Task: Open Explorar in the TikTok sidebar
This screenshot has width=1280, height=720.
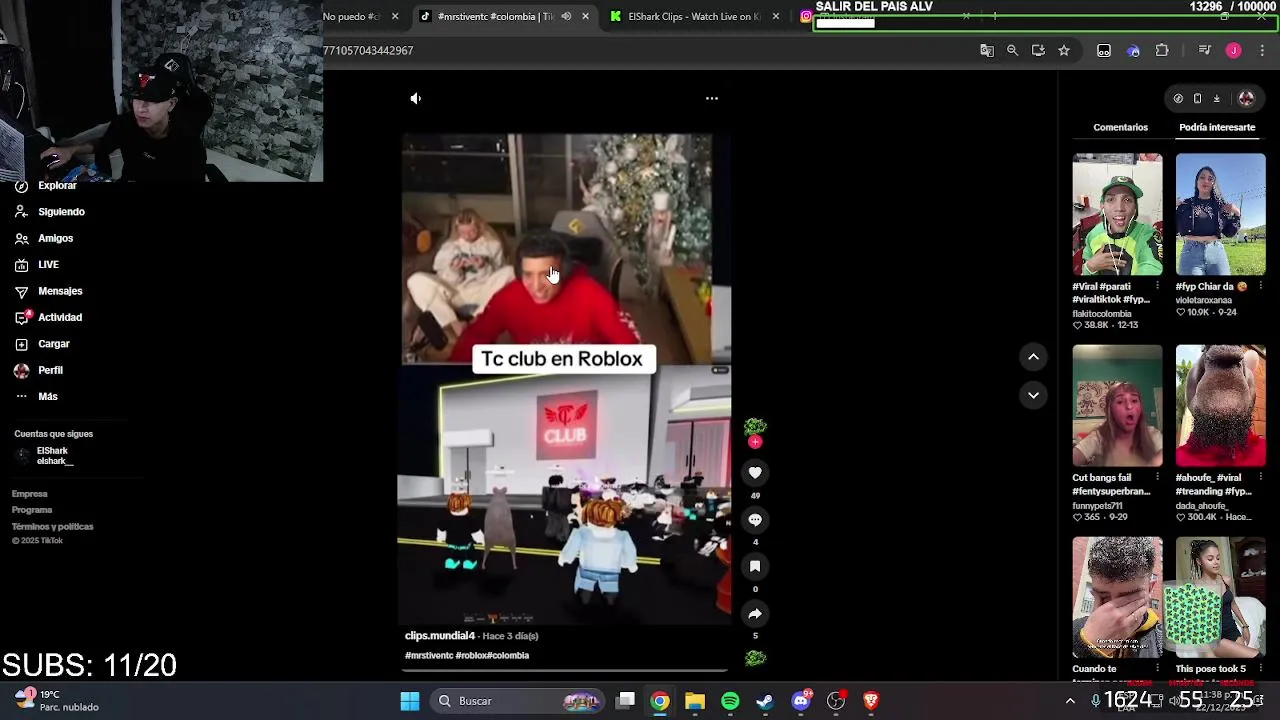Action: point(46,186)
